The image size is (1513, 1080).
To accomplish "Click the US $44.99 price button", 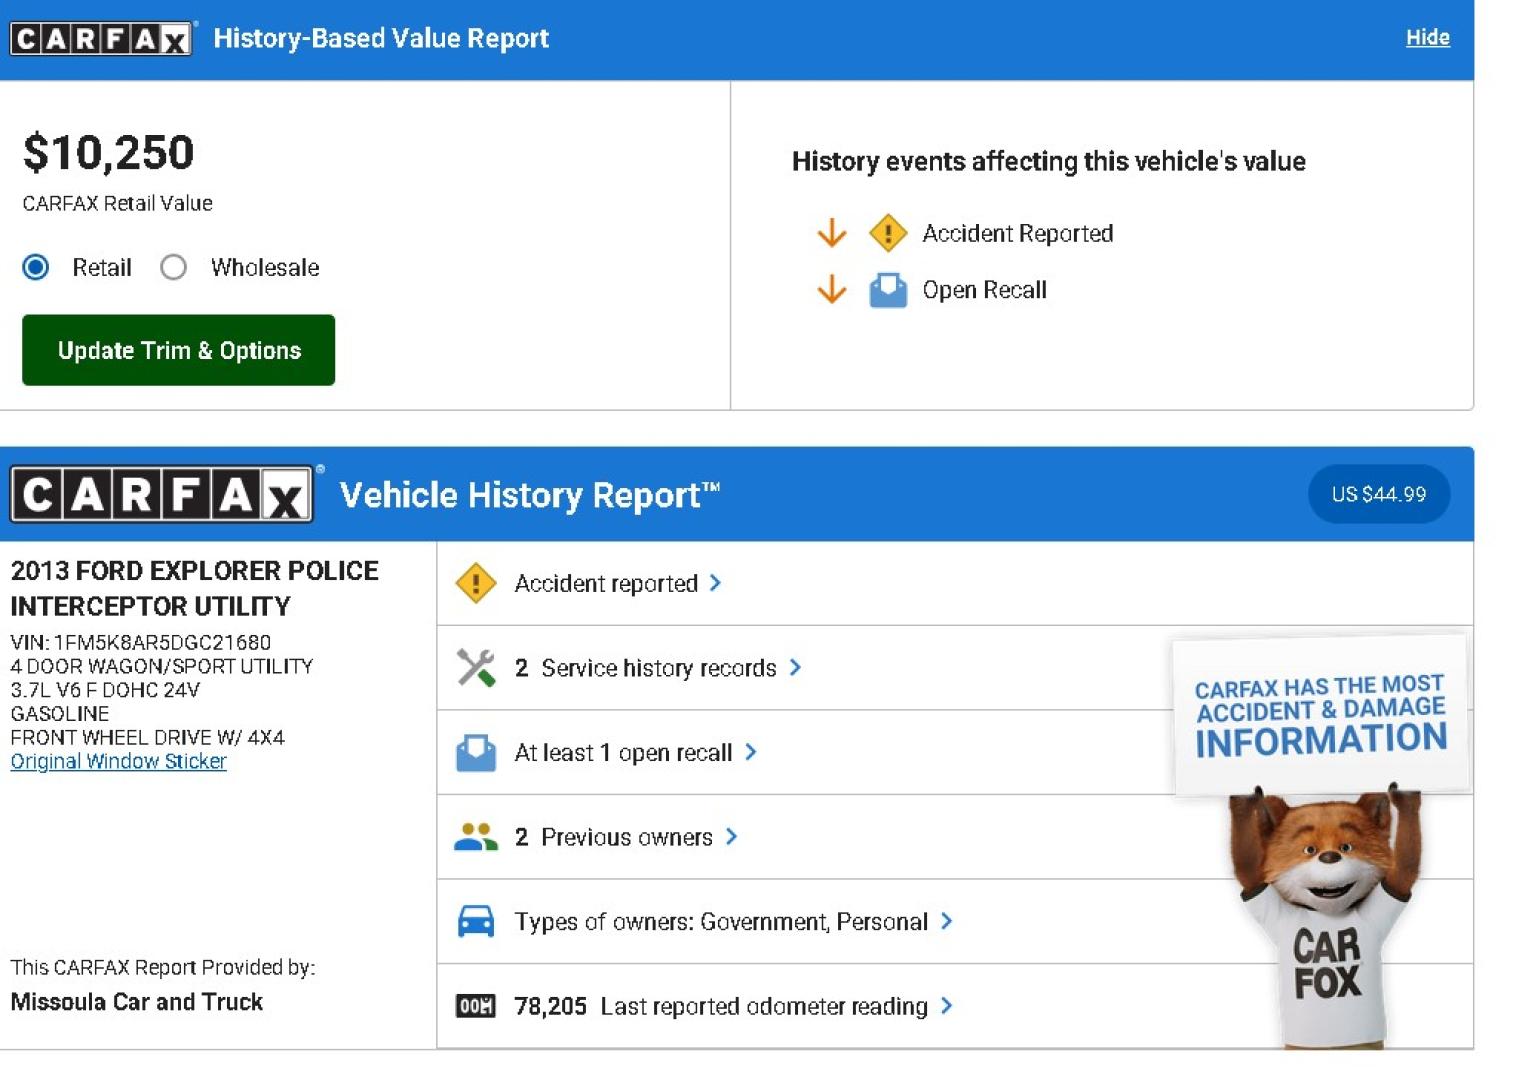I will [1378, 494].
